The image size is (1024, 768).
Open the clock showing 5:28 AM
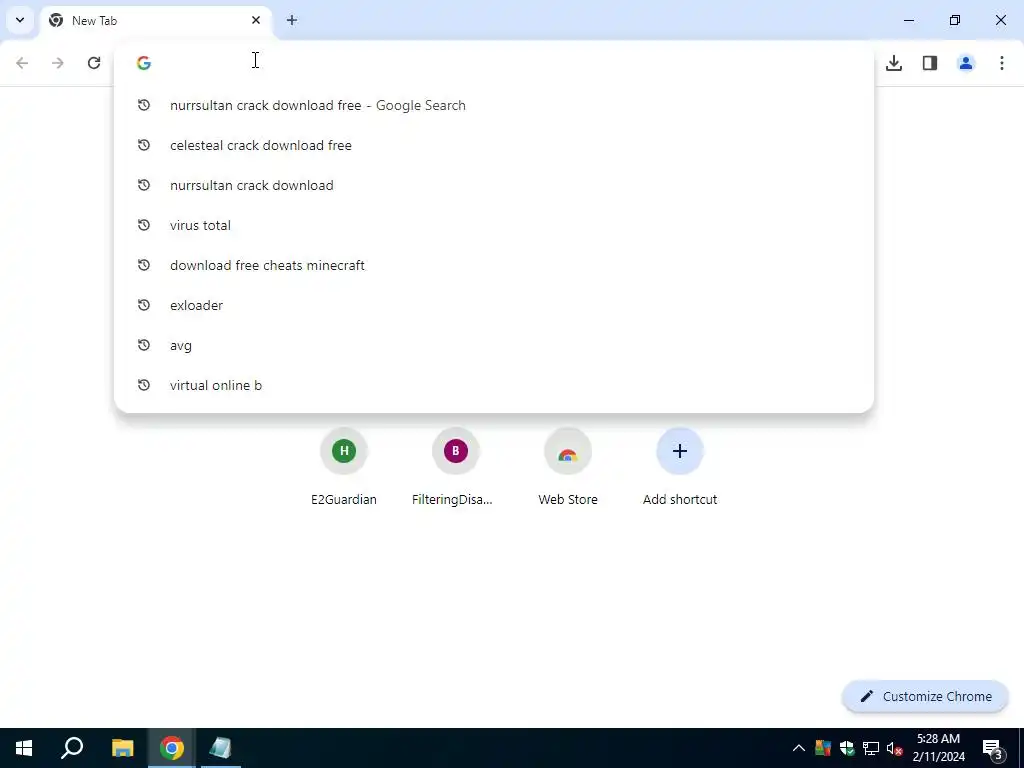click(x=938, y=748)
